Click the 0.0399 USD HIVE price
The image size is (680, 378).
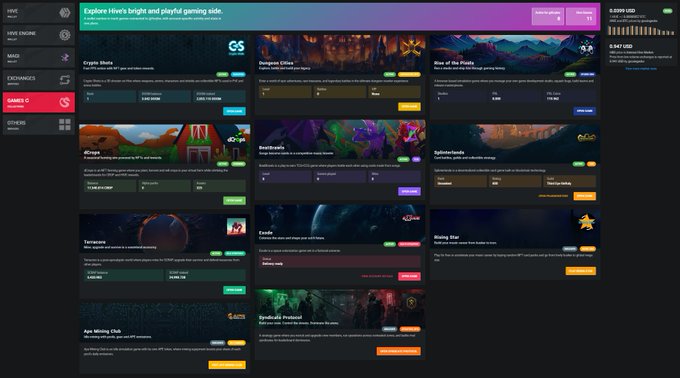tap(622, 10)
